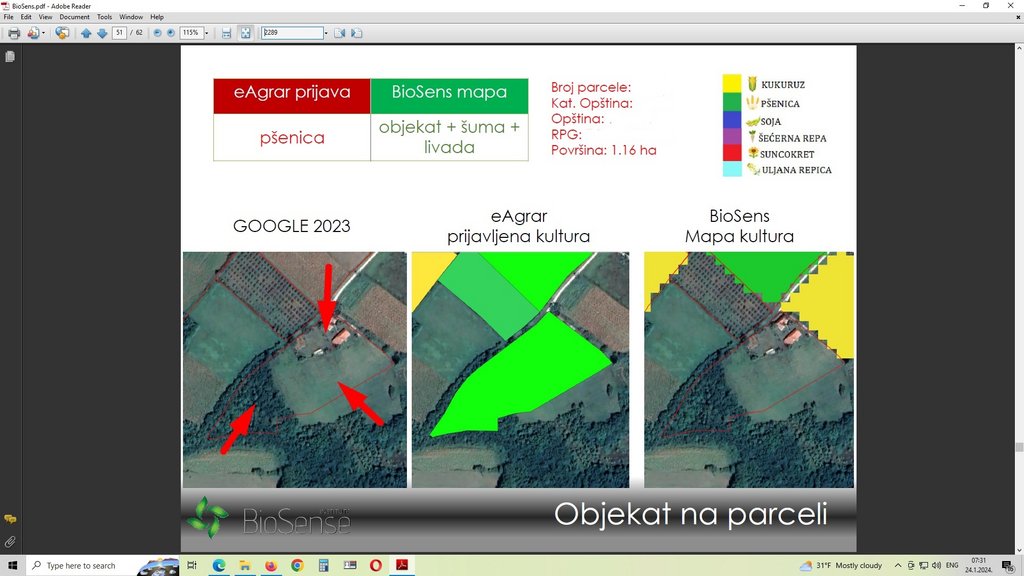Click the Find text field containing 2289
Viewport: 1024px width, 576px height.
point(292,33)
